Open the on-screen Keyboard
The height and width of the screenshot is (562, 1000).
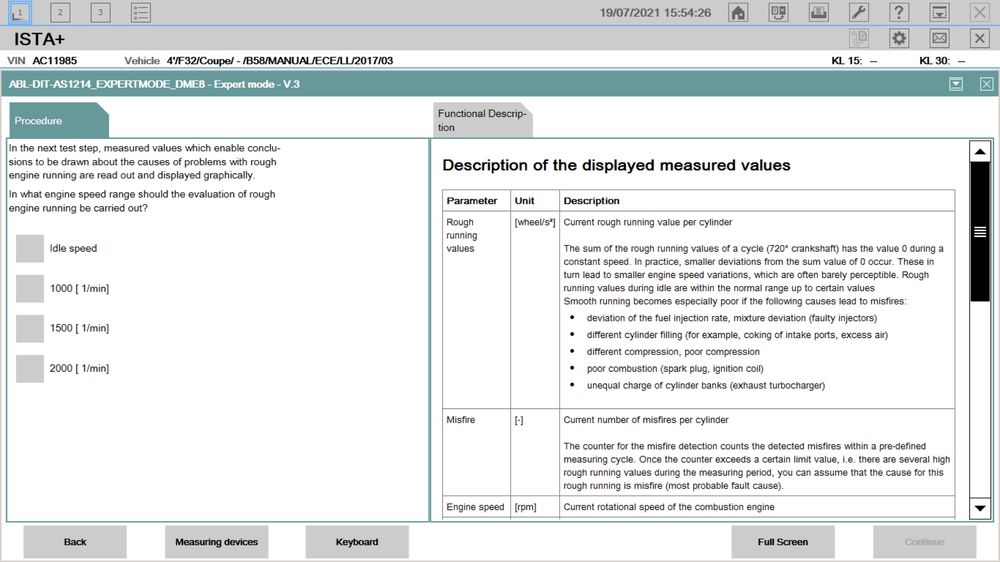357,542
